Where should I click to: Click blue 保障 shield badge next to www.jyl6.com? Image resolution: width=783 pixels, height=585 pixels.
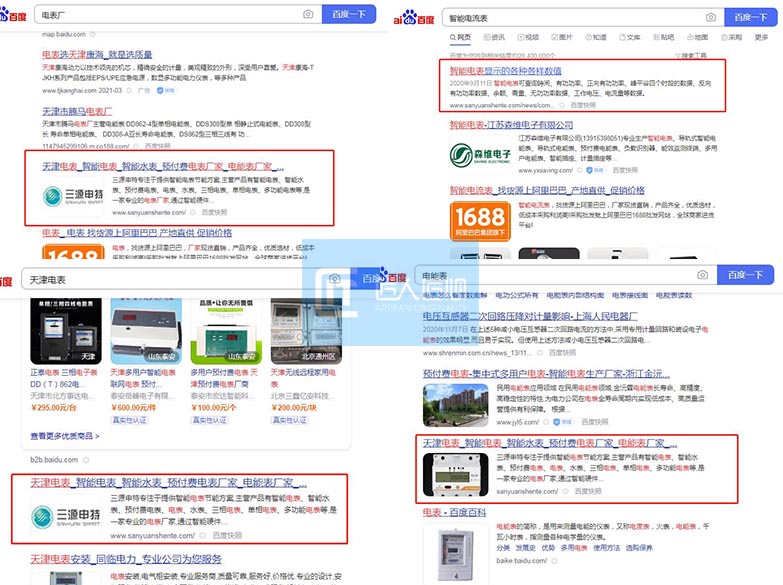(x=563, y=422)
